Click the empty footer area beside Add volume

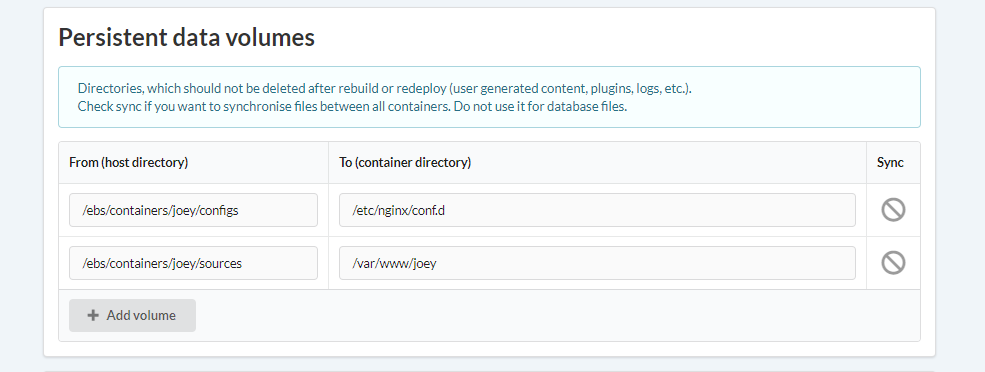click(x=558, y=315)
